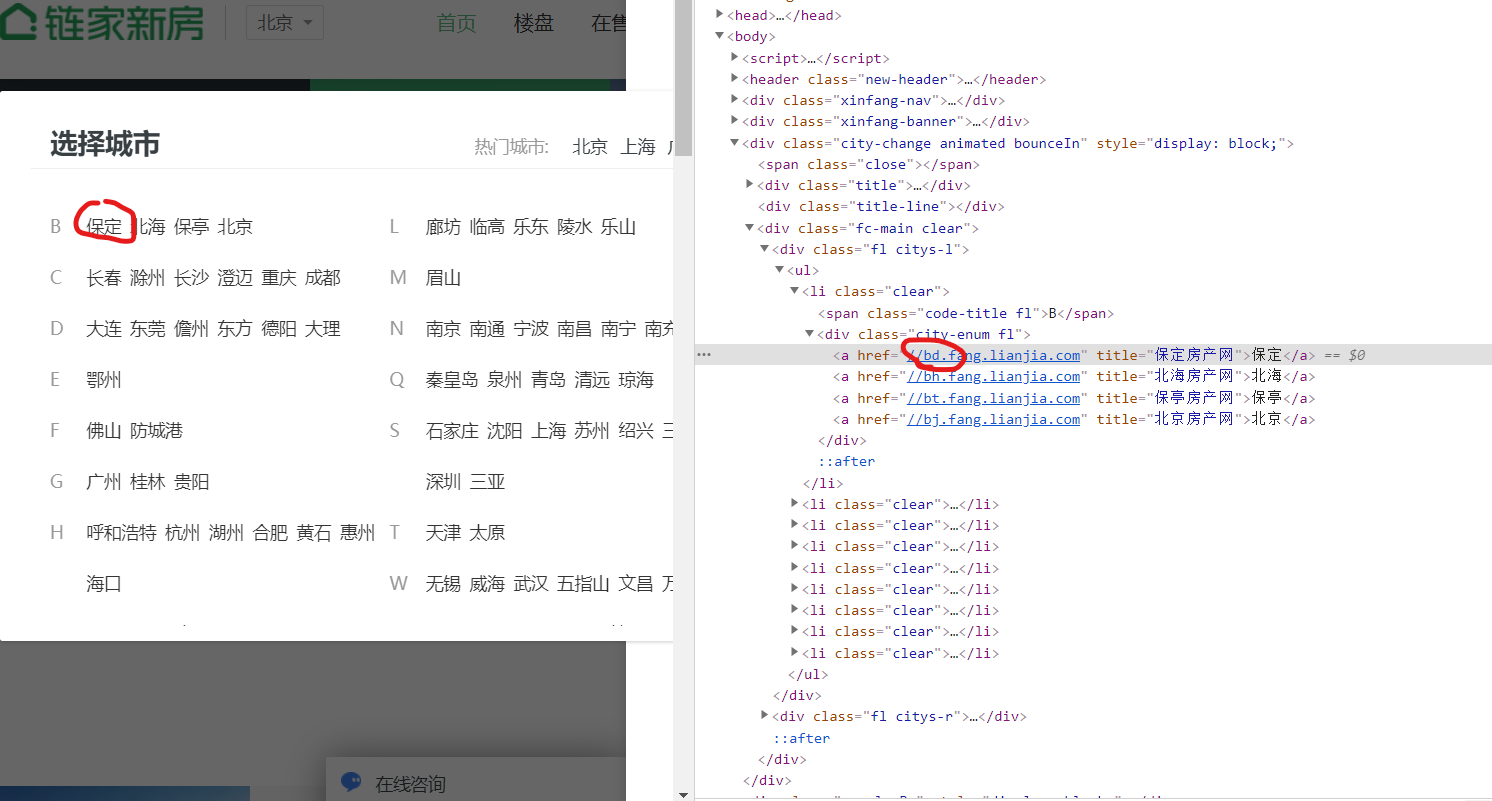The width and height of the screenshot is (1492, 801).
Task: Expand the script node
Action: 735,58
